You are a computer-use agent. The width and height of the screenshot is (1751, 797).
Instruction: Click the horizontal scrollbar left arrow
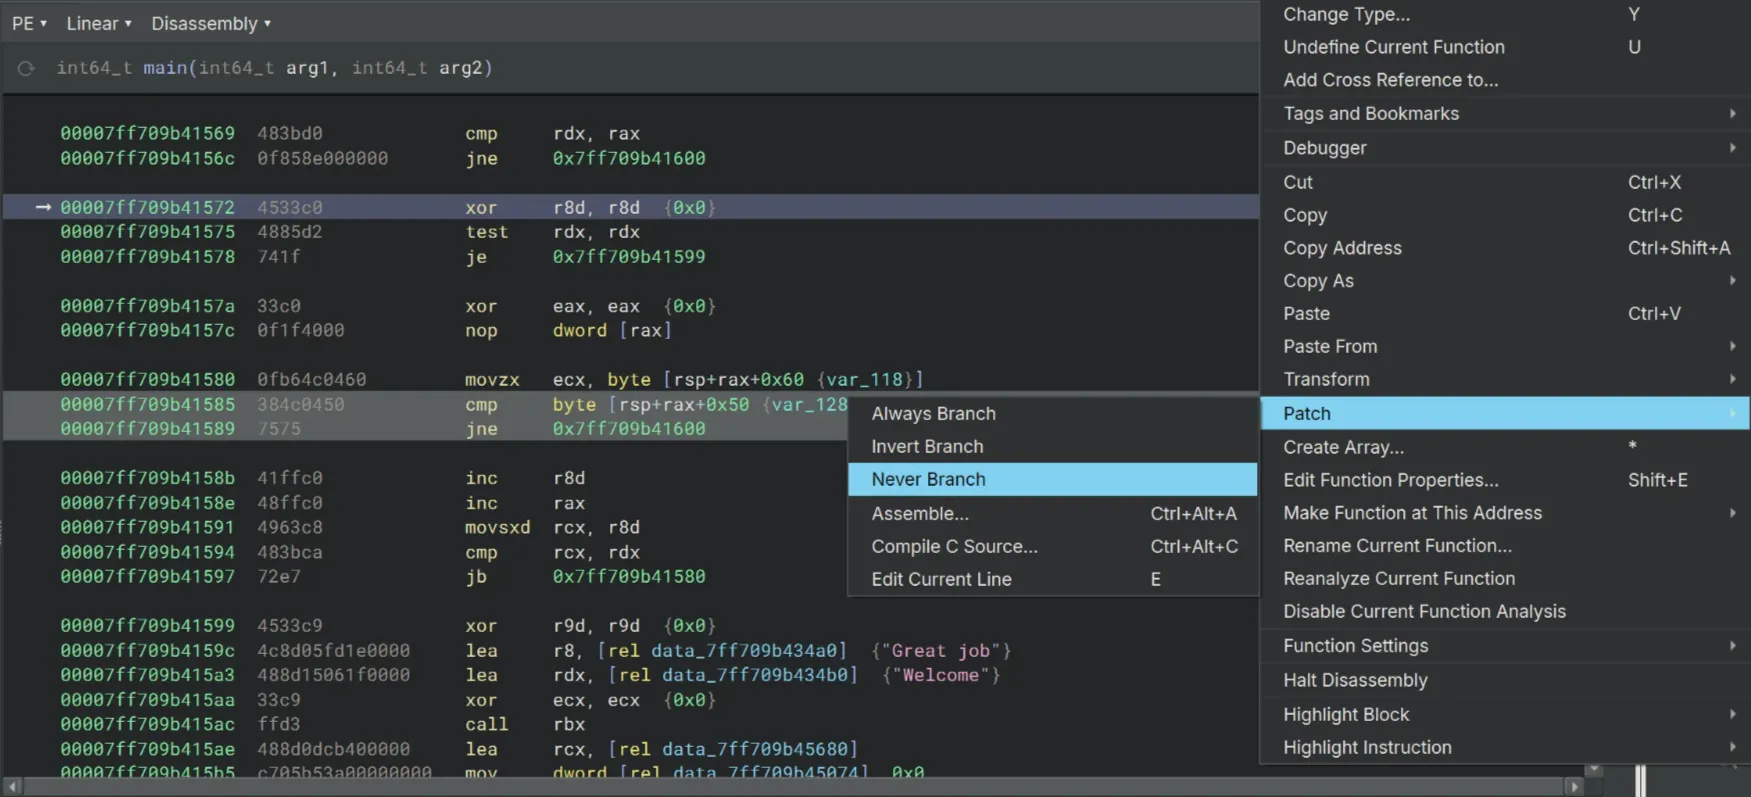coord(12,787)
